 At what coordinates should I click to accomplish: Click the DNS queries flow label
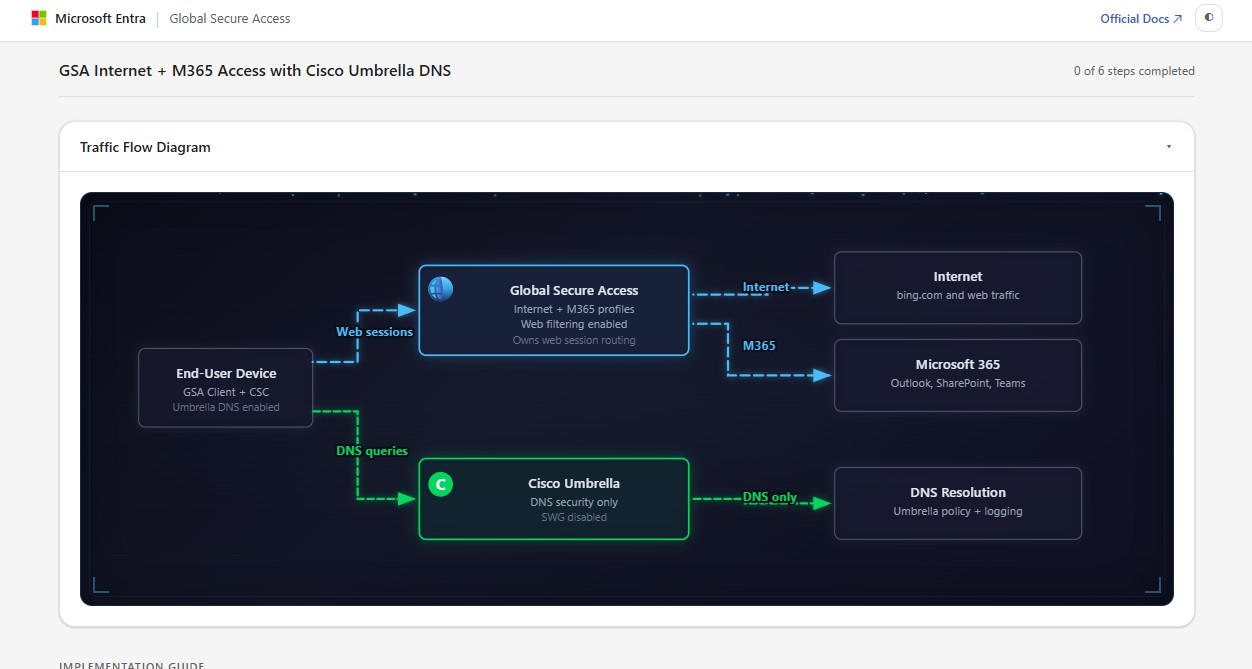(x=372, y=451)
